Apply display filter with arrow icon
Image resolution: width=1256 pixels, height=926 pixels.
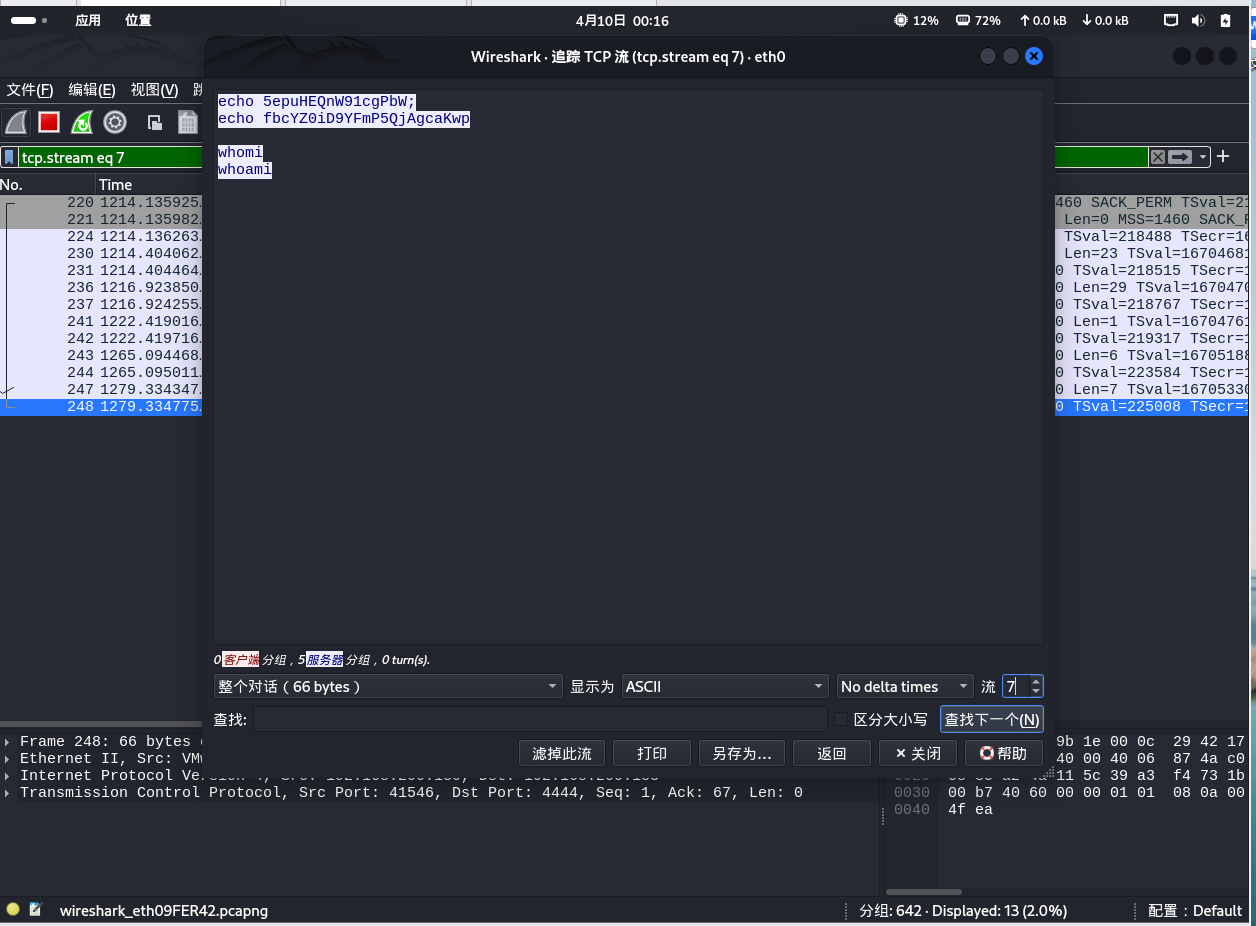[x=1180, y=157]
